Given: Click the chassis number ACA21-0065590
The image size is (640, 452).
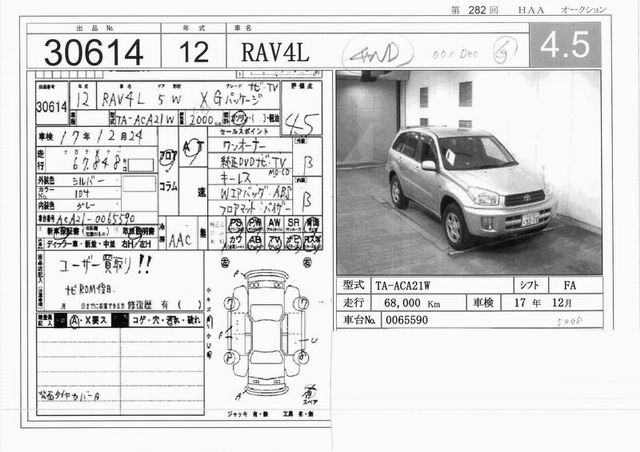Looking at the screenshot, I should tap(96, 219).
